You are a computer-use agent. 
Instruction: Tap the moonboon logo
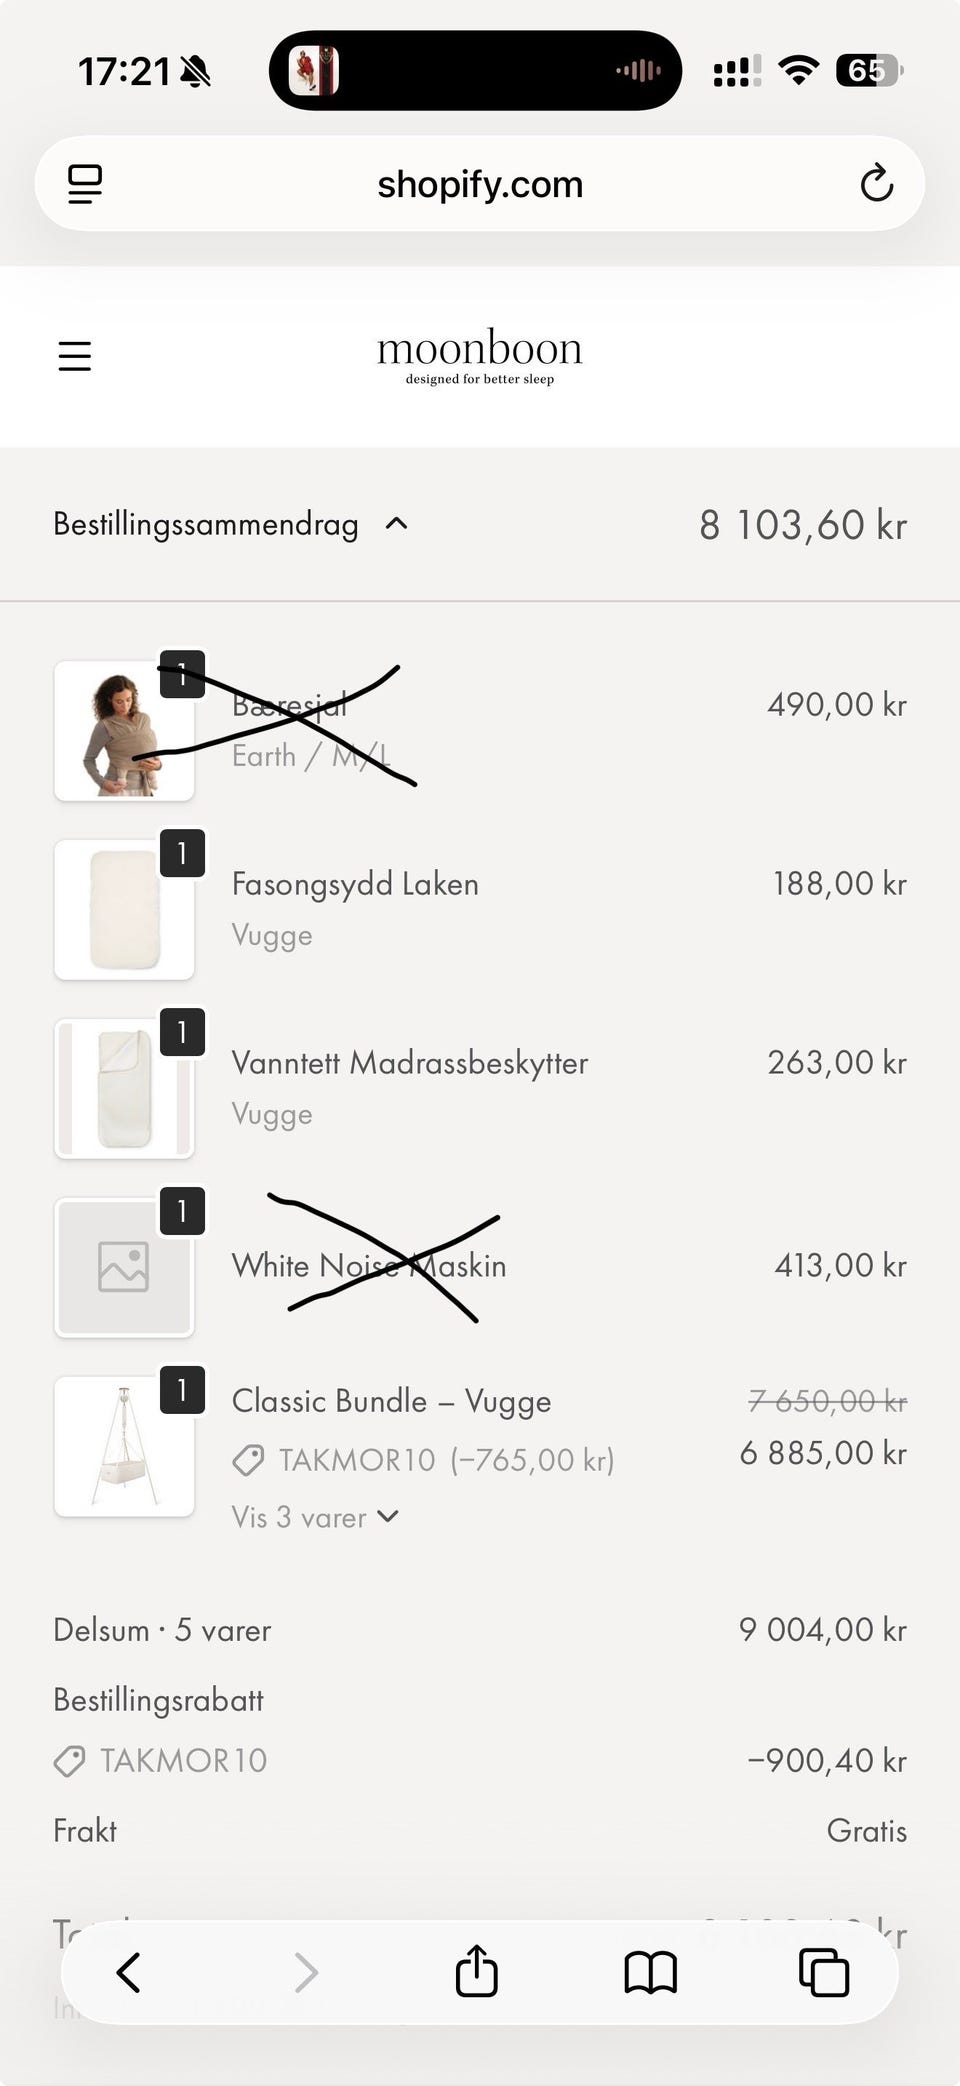click(x=479, y=356)
